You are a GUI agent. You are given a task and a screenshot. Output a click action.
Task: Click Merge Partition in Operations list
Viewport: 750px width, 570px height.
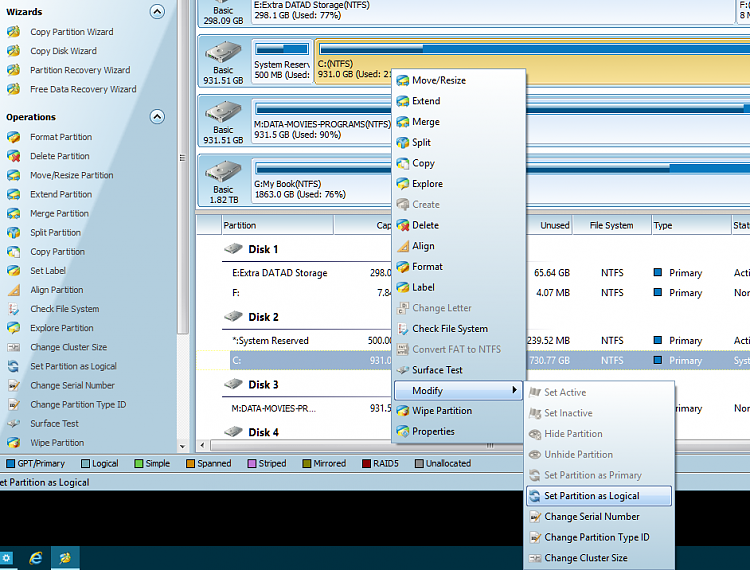point(59,213)
